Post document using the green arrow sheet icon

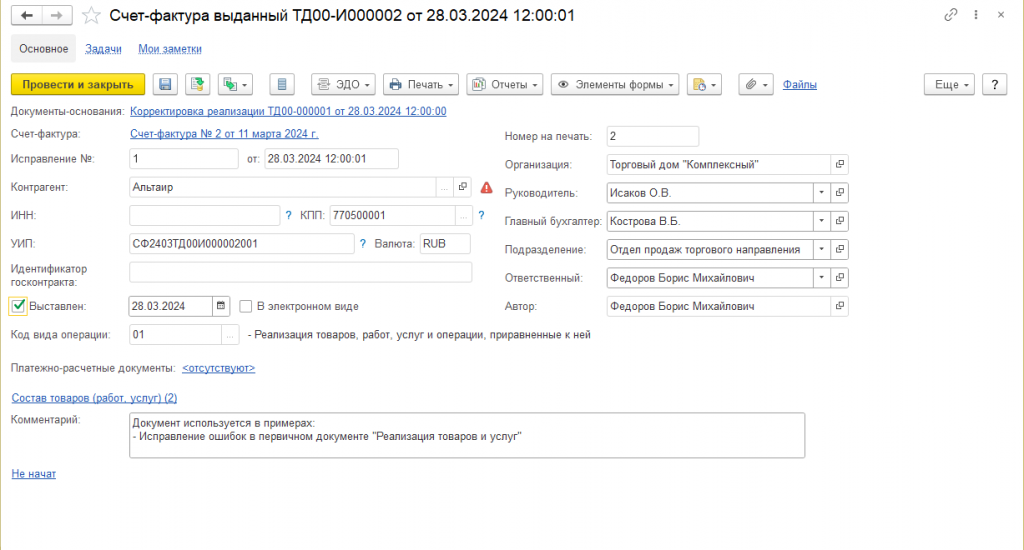pyautogui.click(x=197, y=84)
